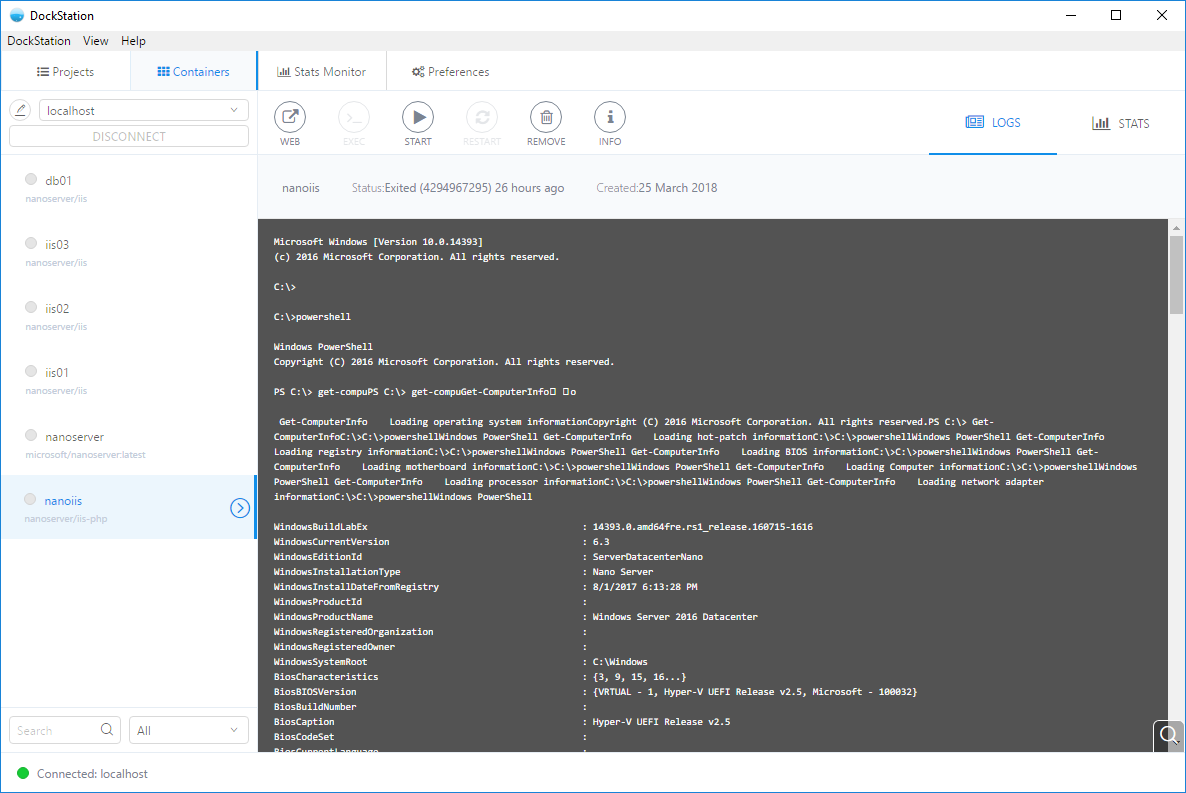Viewport: 1186px width, 793px height.
Task: Switch to the Projects tab
Action: [x=65, y=72]
